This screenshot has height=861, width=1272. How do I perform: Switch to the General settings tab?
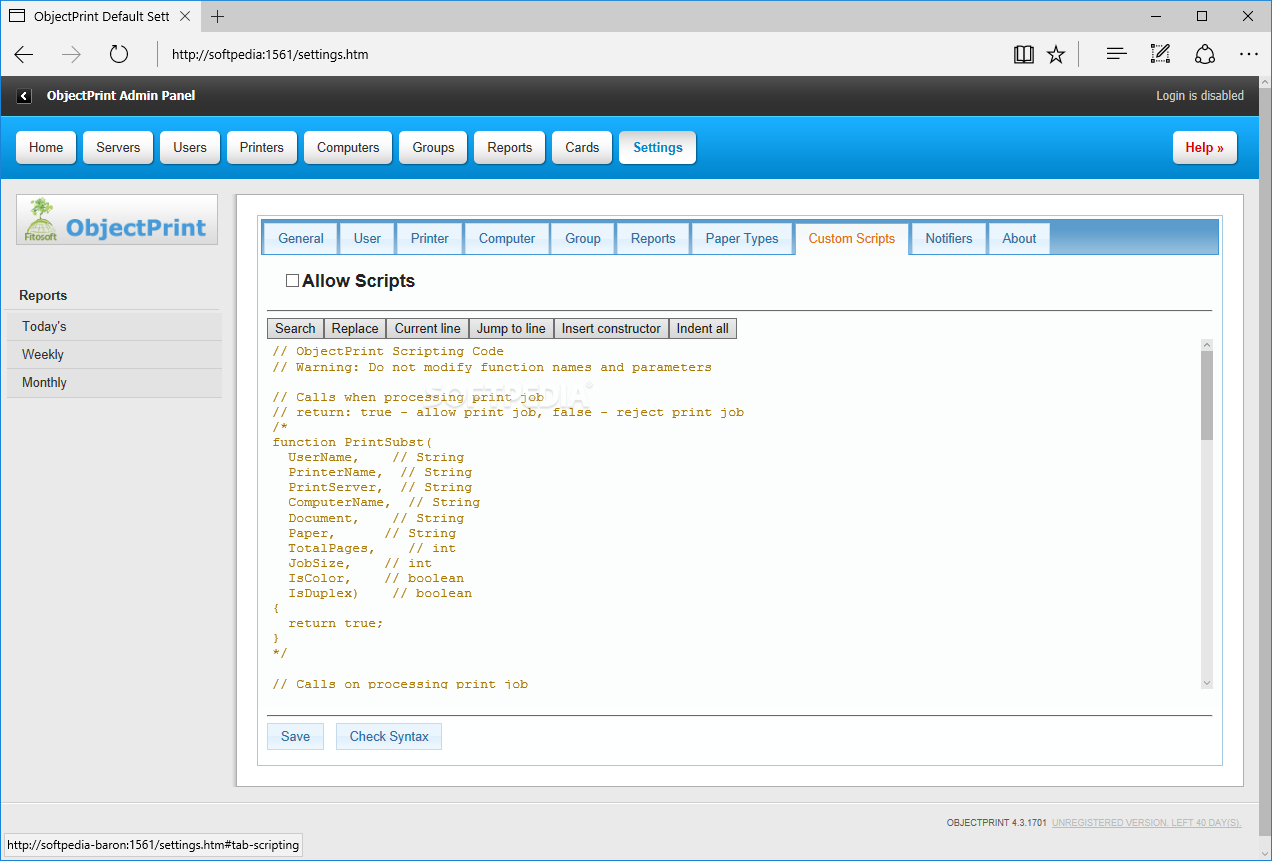point(301,238)
